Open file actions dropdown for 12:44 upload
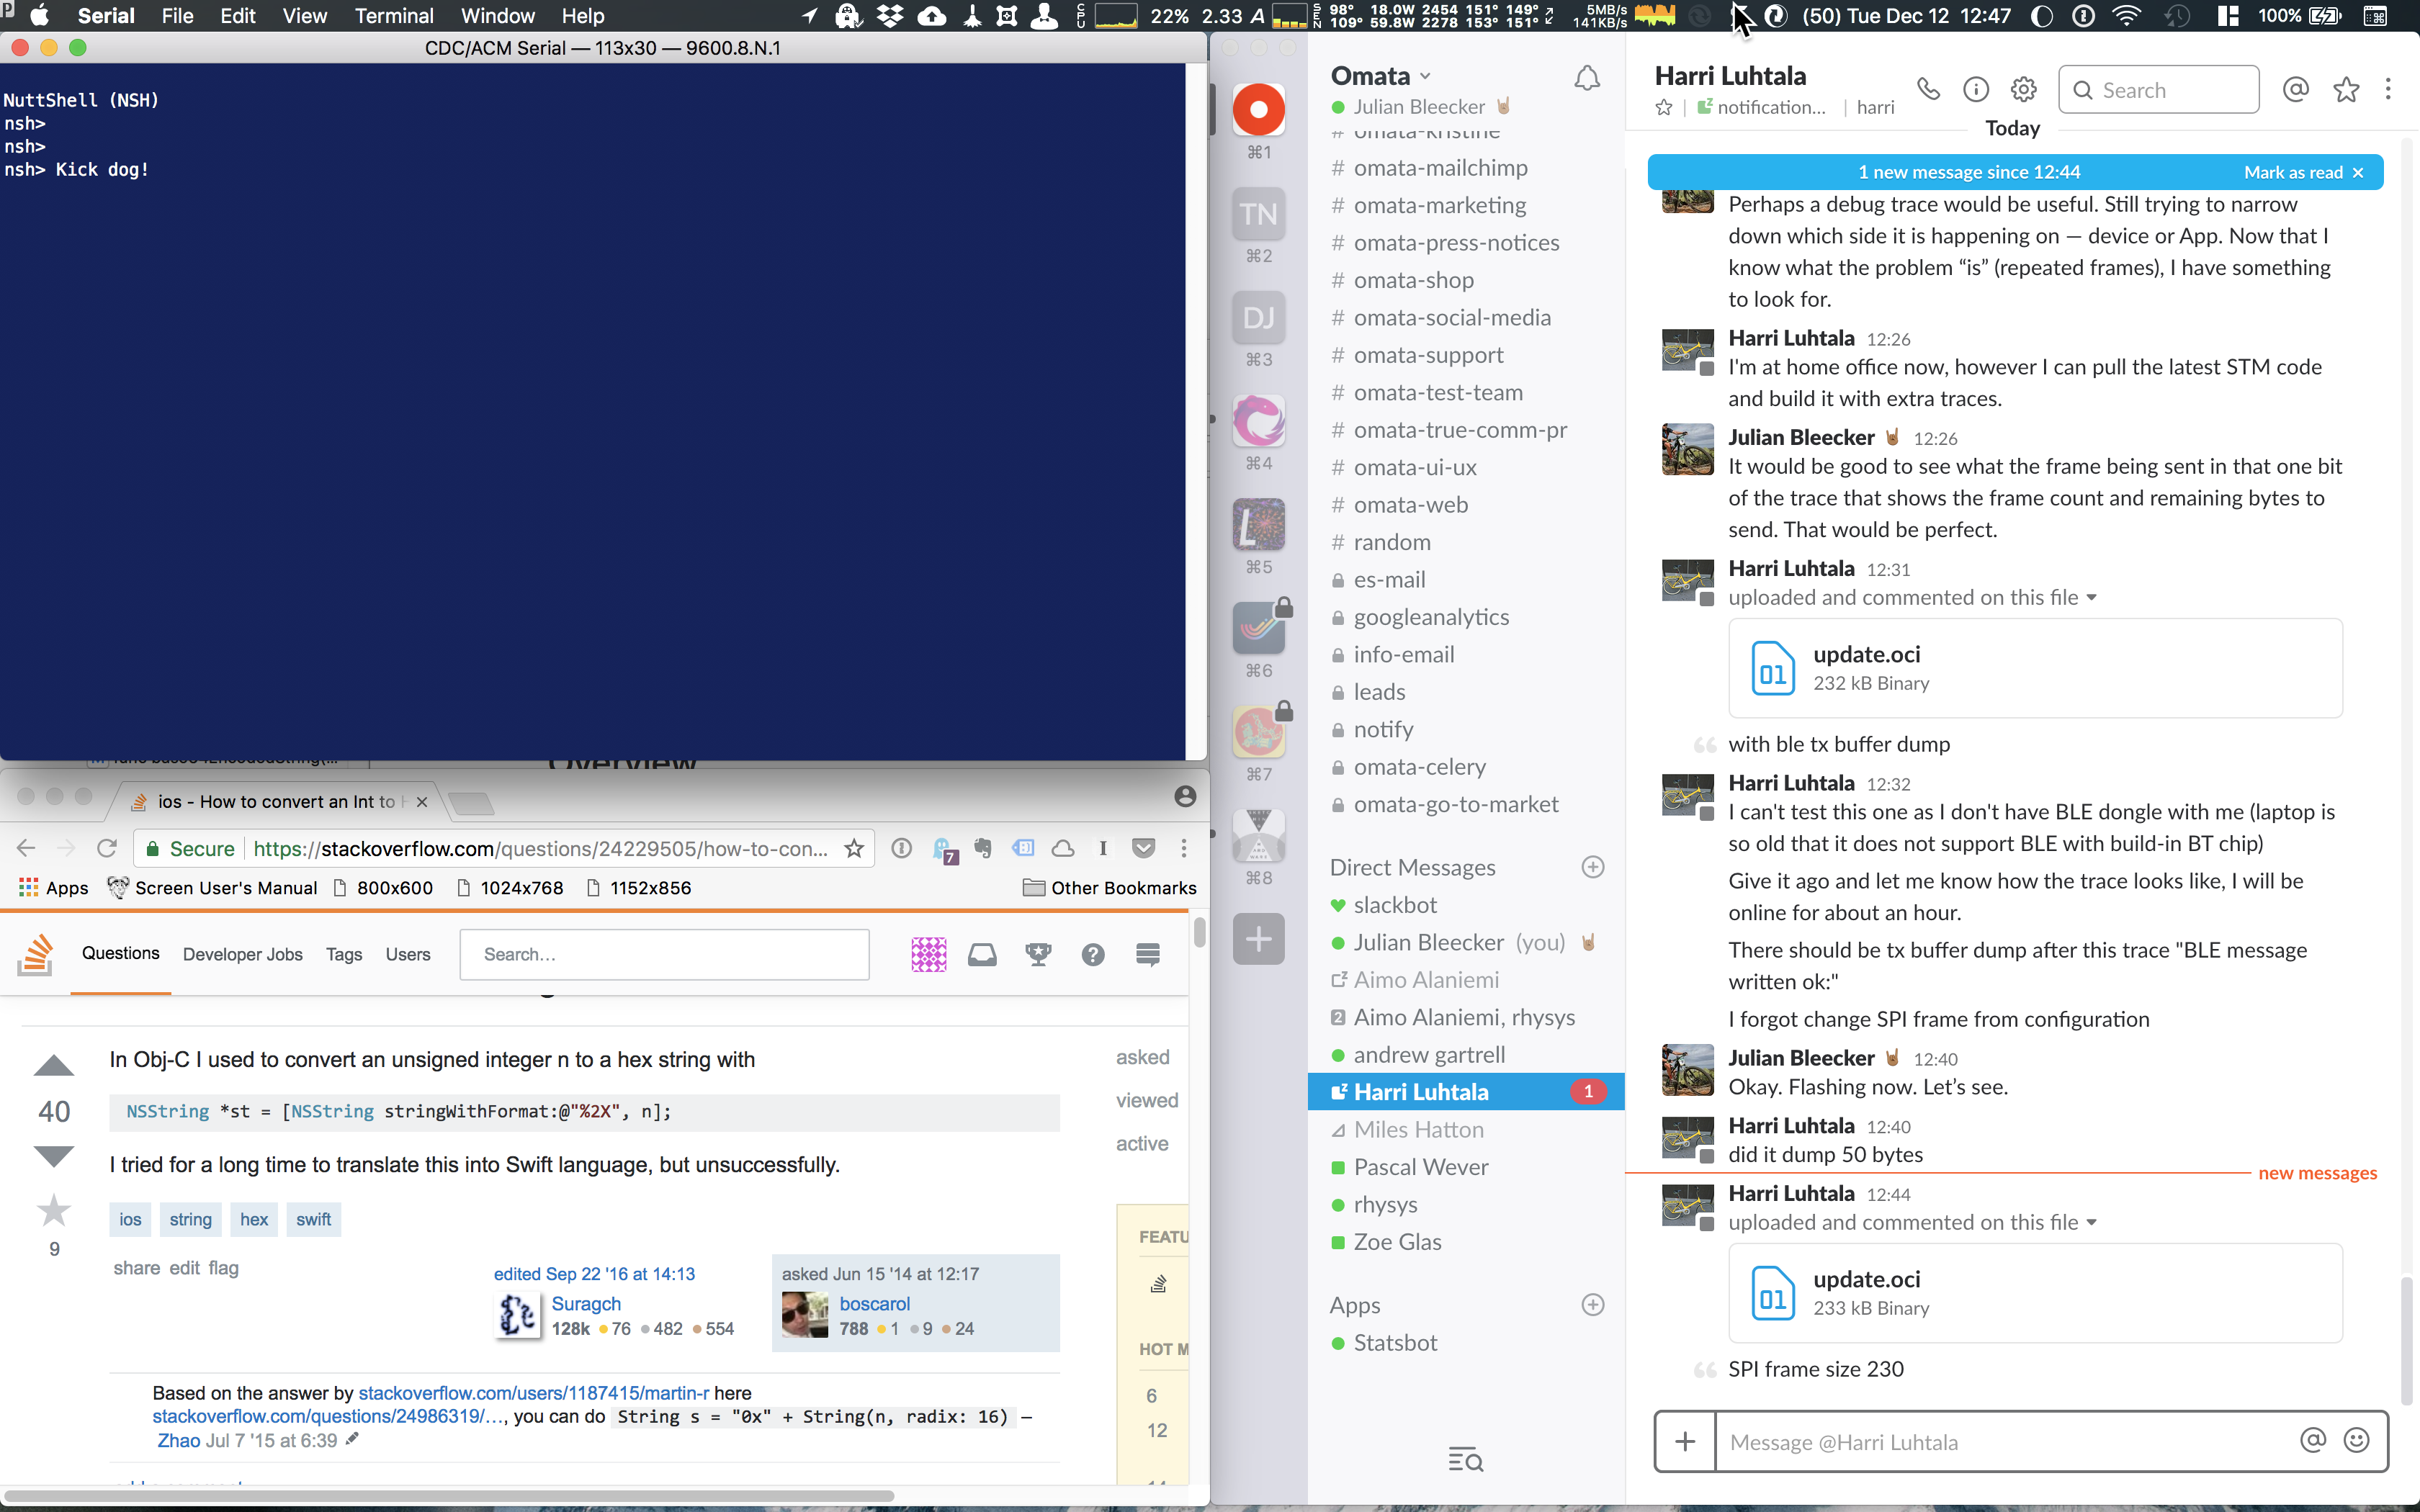 (2092, 1222)
